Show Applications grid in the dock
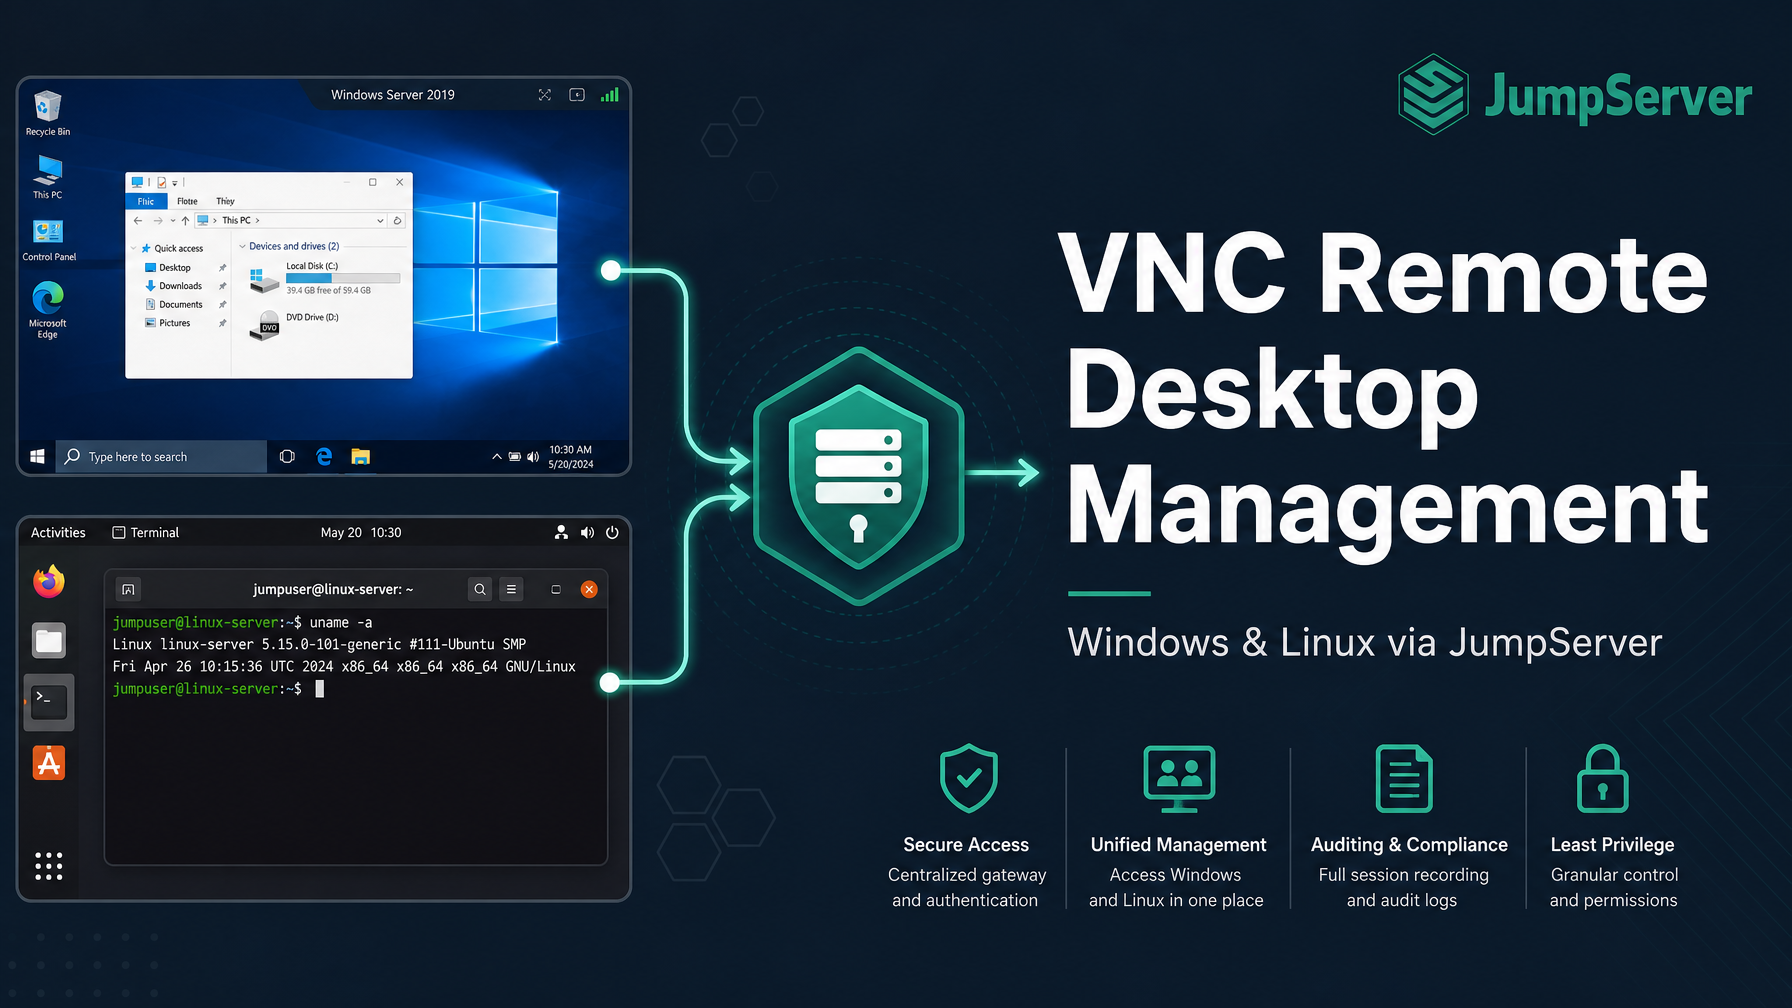Viewport: 1792px width, 1008px height. click(48, 866)
